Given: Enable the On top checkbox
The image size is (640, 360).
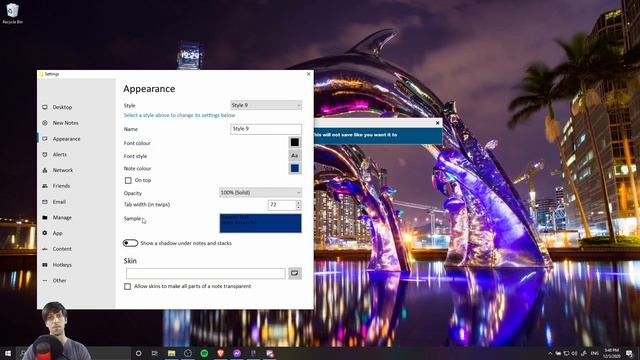Looking at the screenshot, I should (128, 180).
